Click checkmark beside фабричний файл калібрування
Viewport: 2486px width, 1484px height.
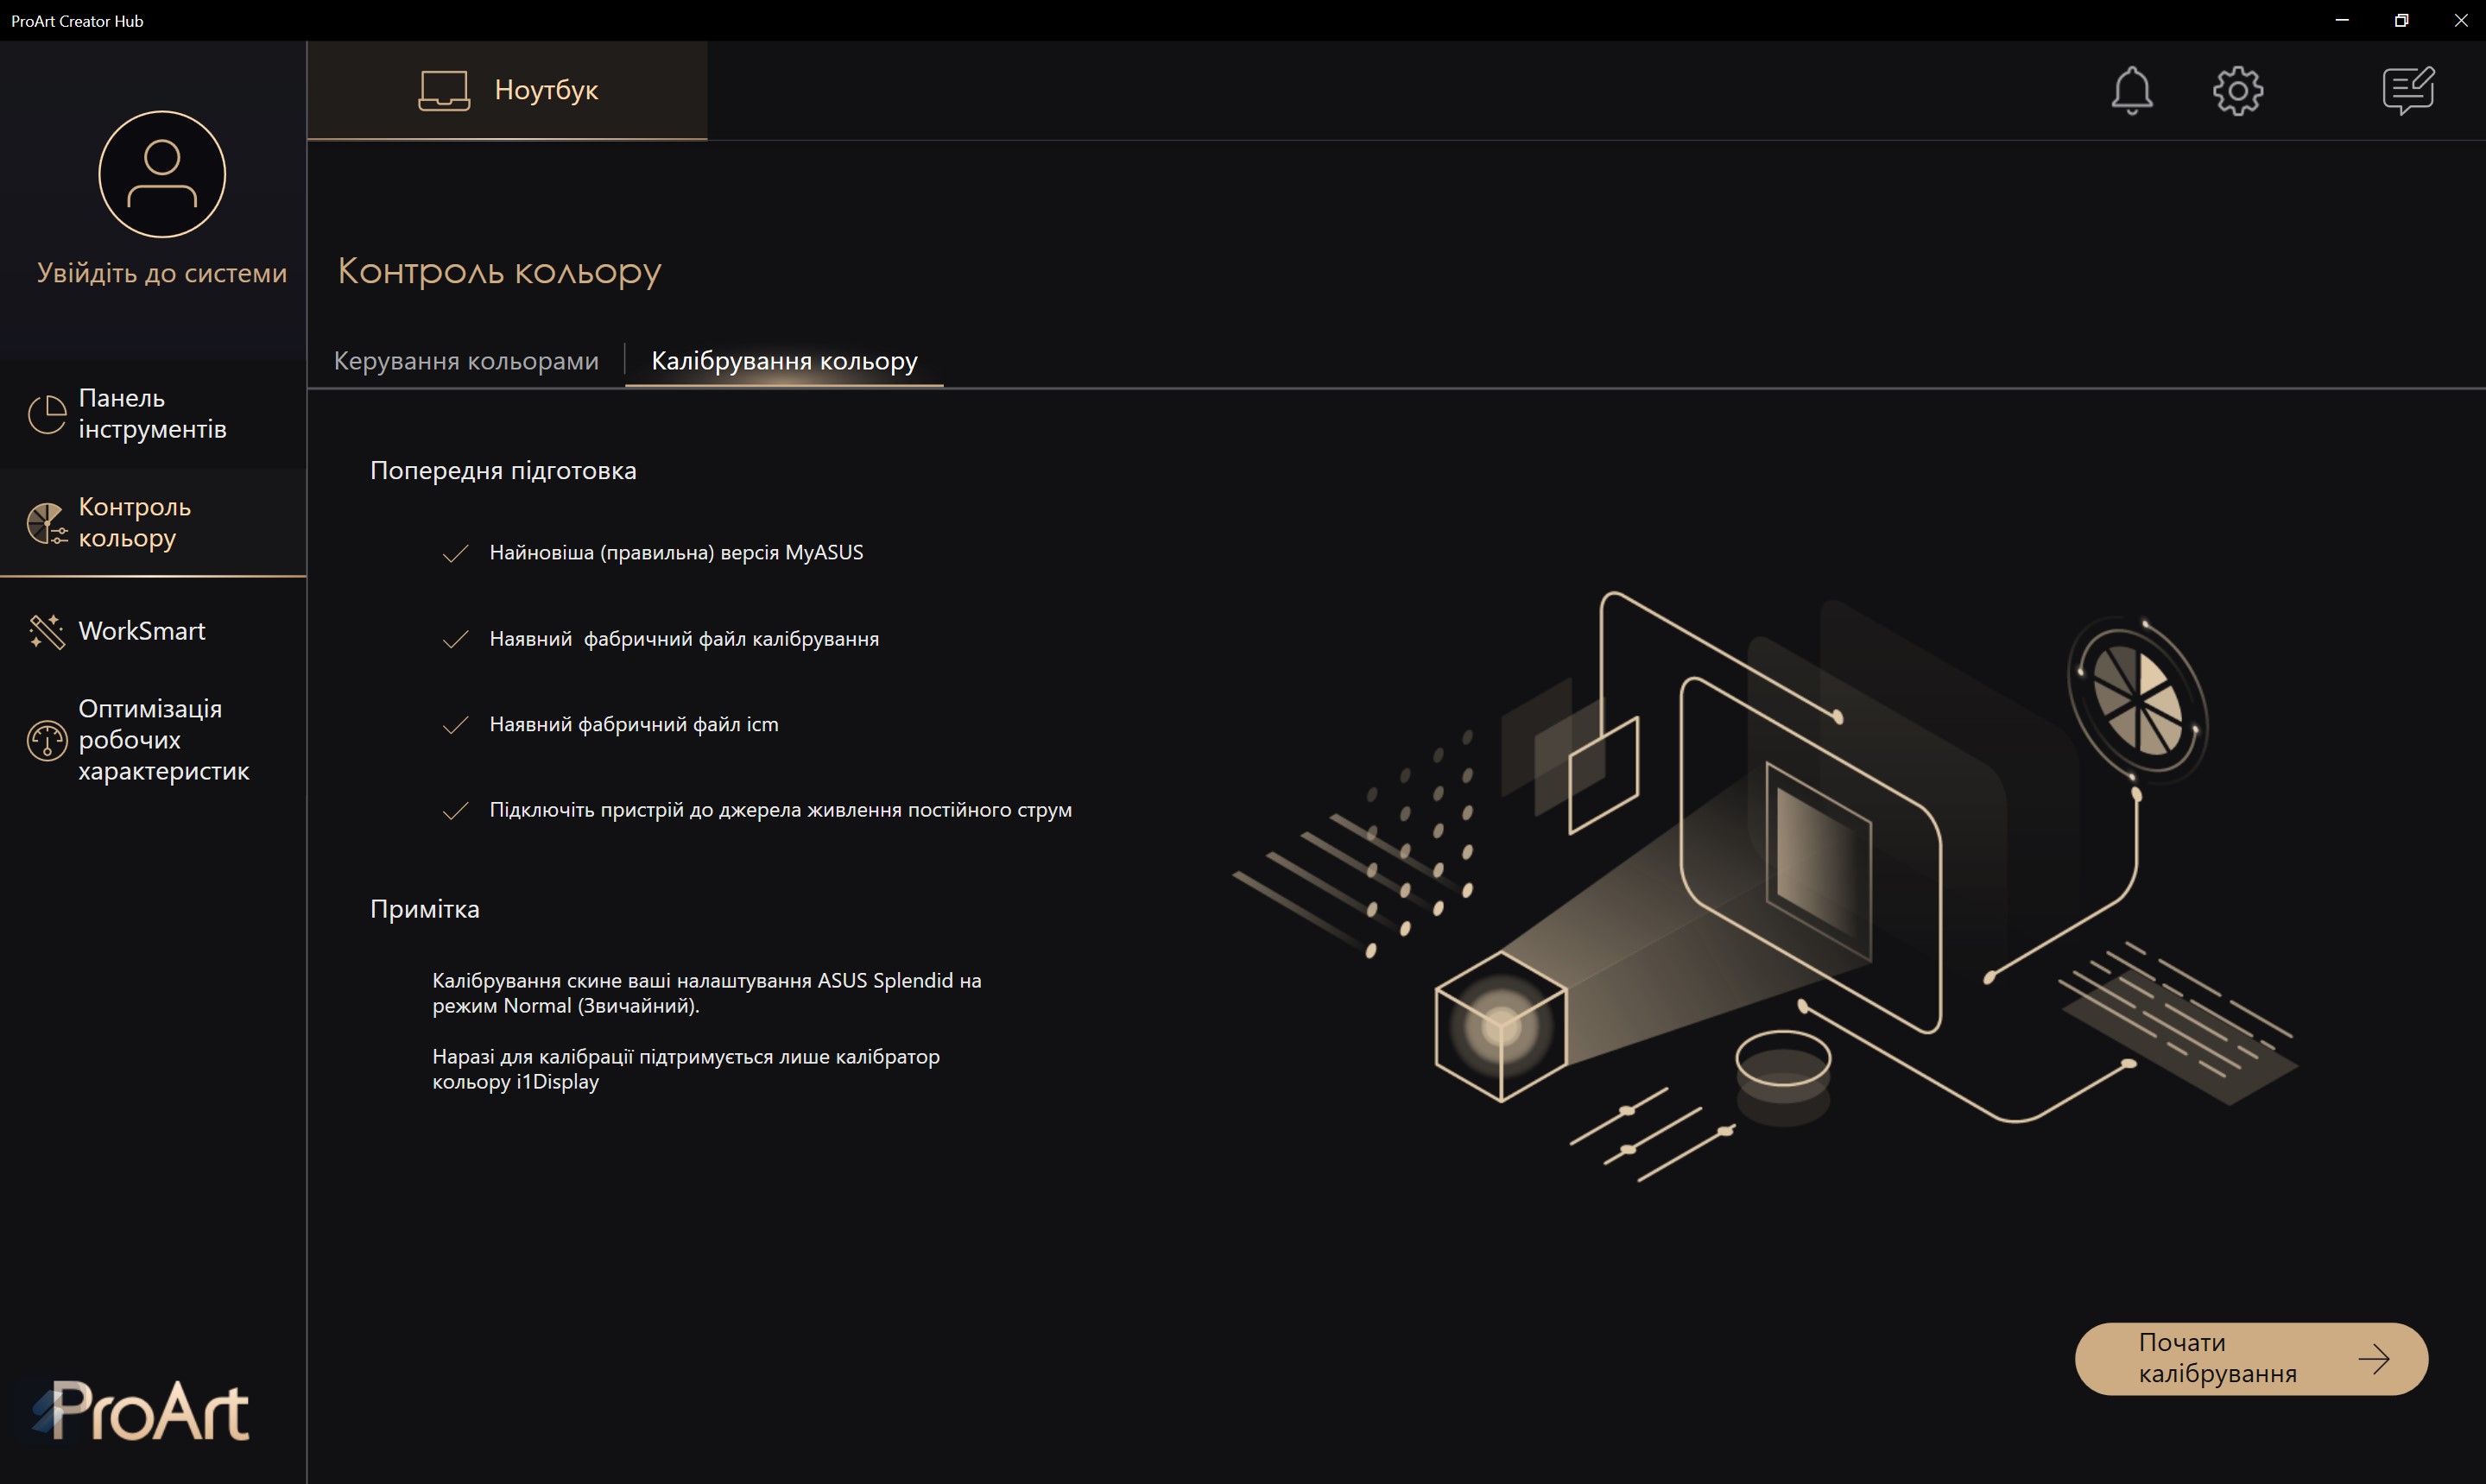pyautogui.click(x=455, y=639)
